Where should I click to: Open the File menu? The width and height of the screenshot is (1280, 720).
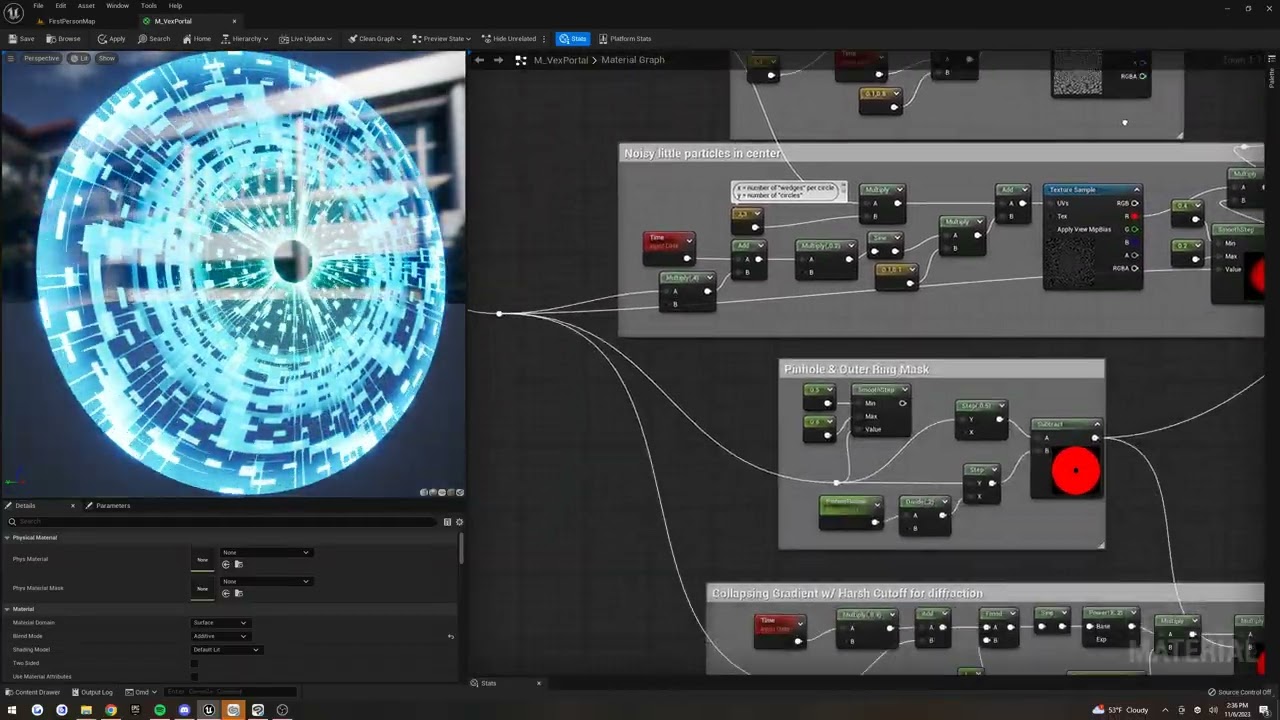38,6
